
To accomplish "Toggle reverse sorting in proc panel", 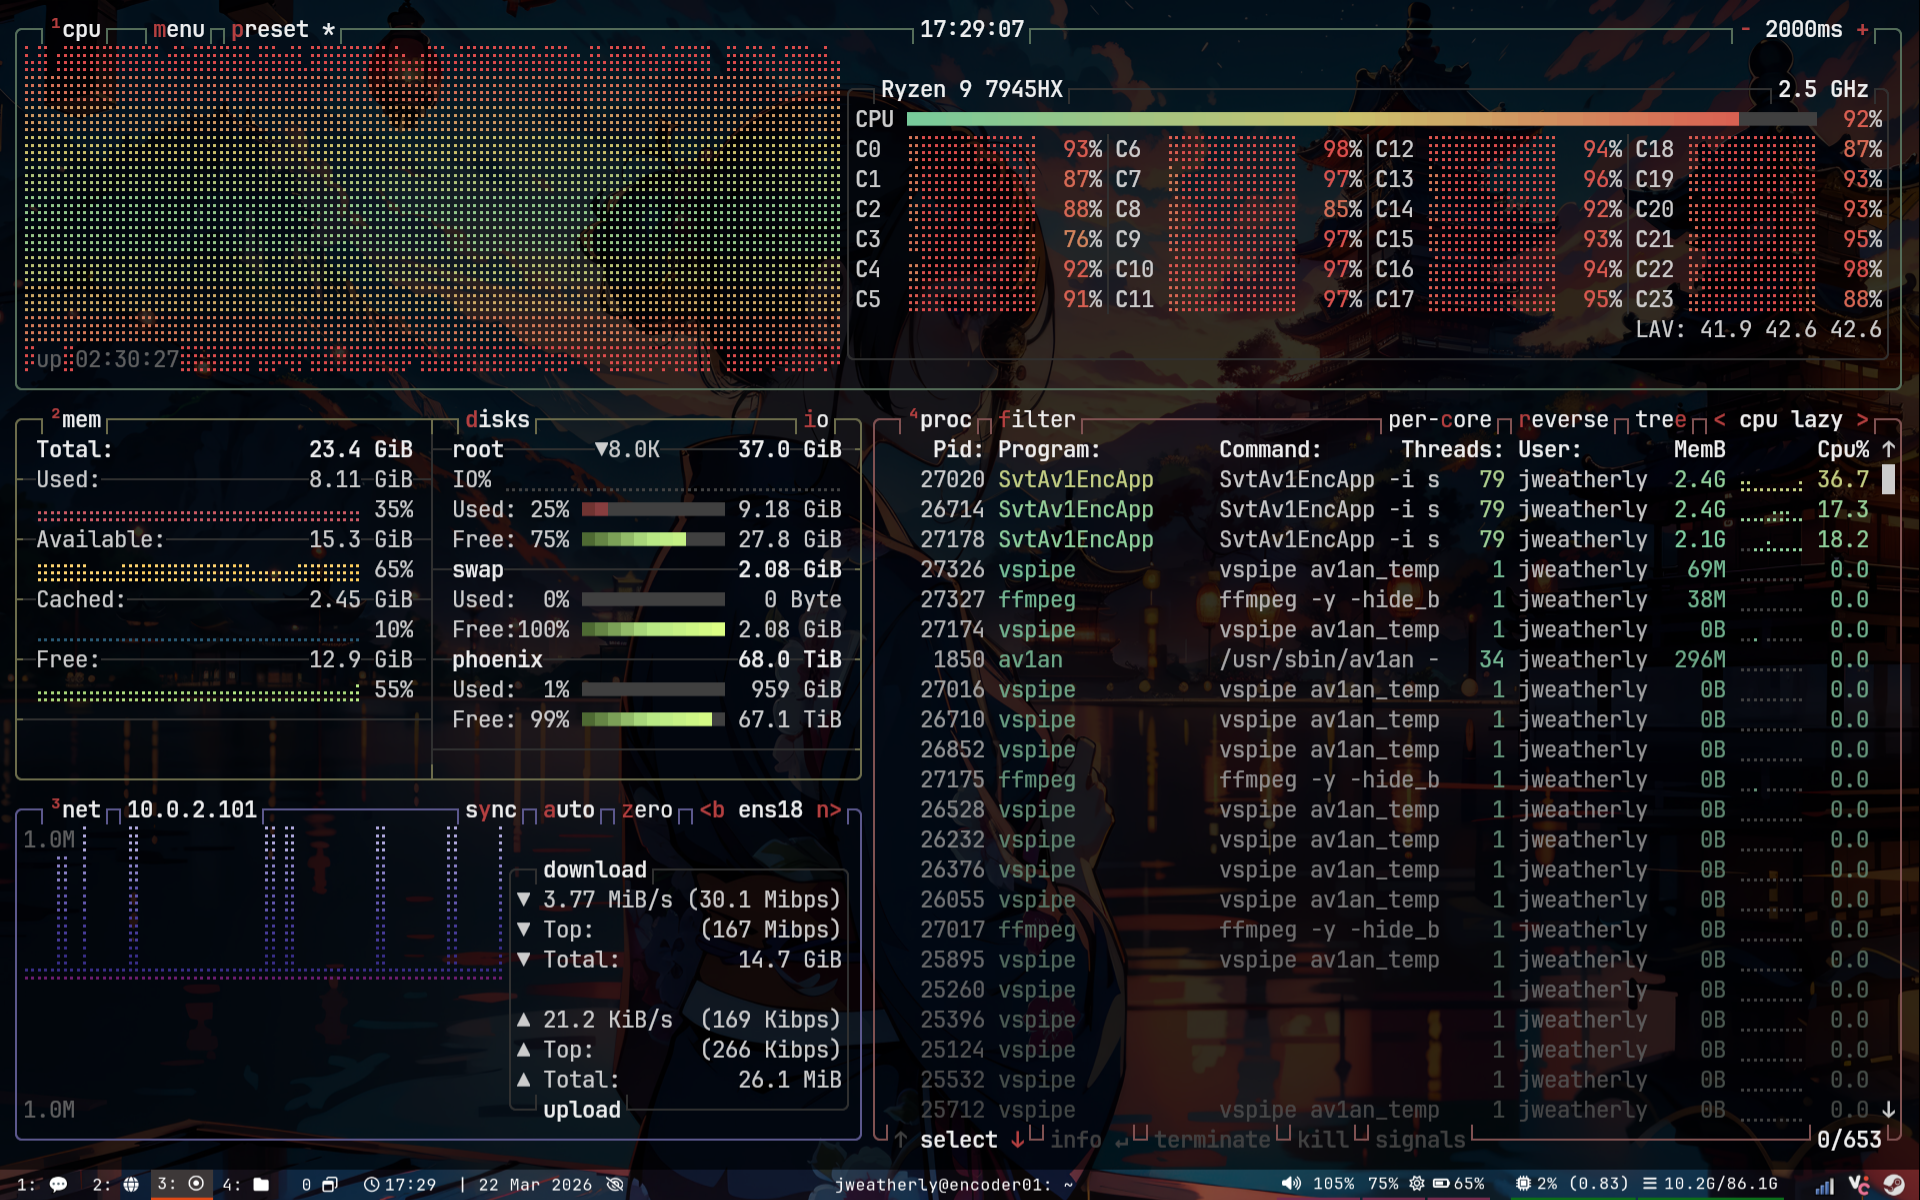I will coord(1563,420).
